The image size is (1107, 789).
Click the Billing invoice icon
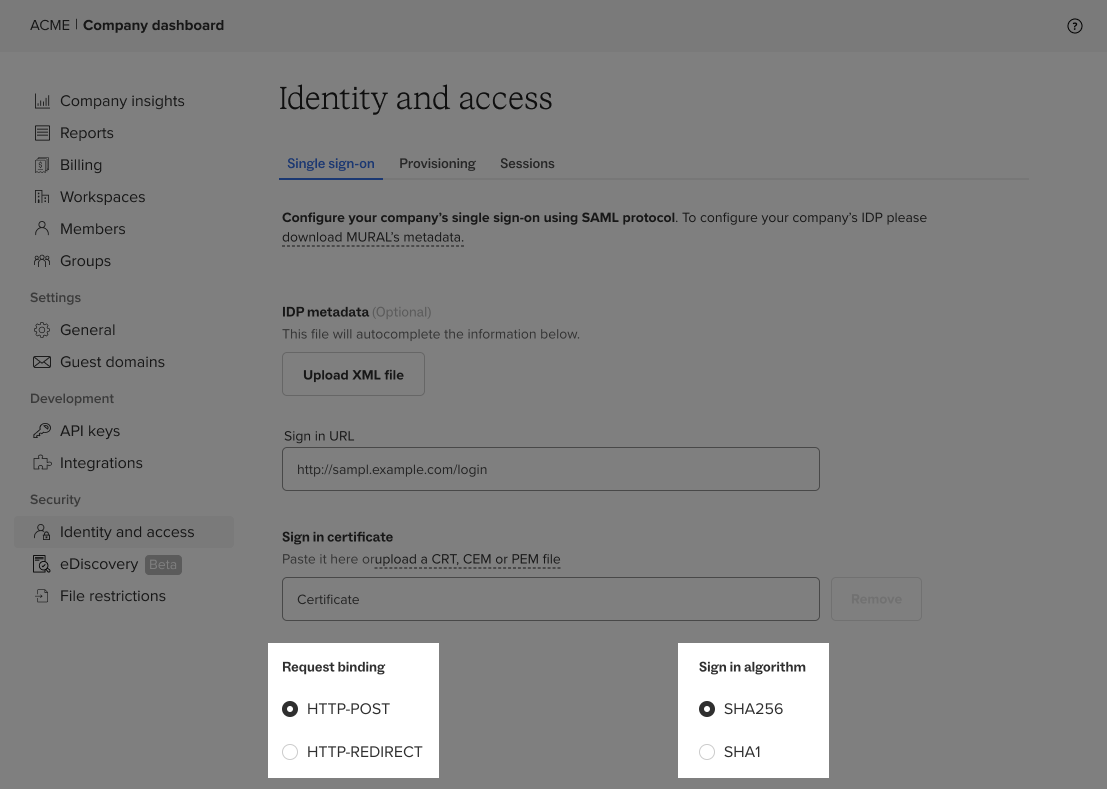(42, 165)
